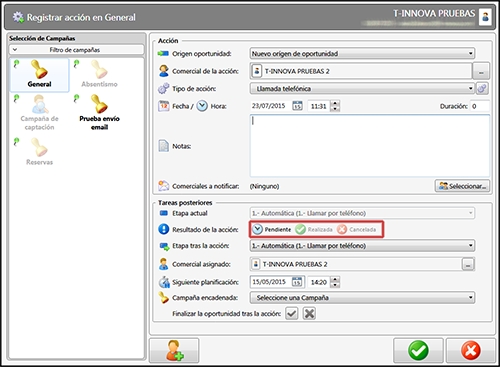The height and width of the screenshot is (367, 500).
Task: Cancel with the red X button
Action: click(470, 350)
